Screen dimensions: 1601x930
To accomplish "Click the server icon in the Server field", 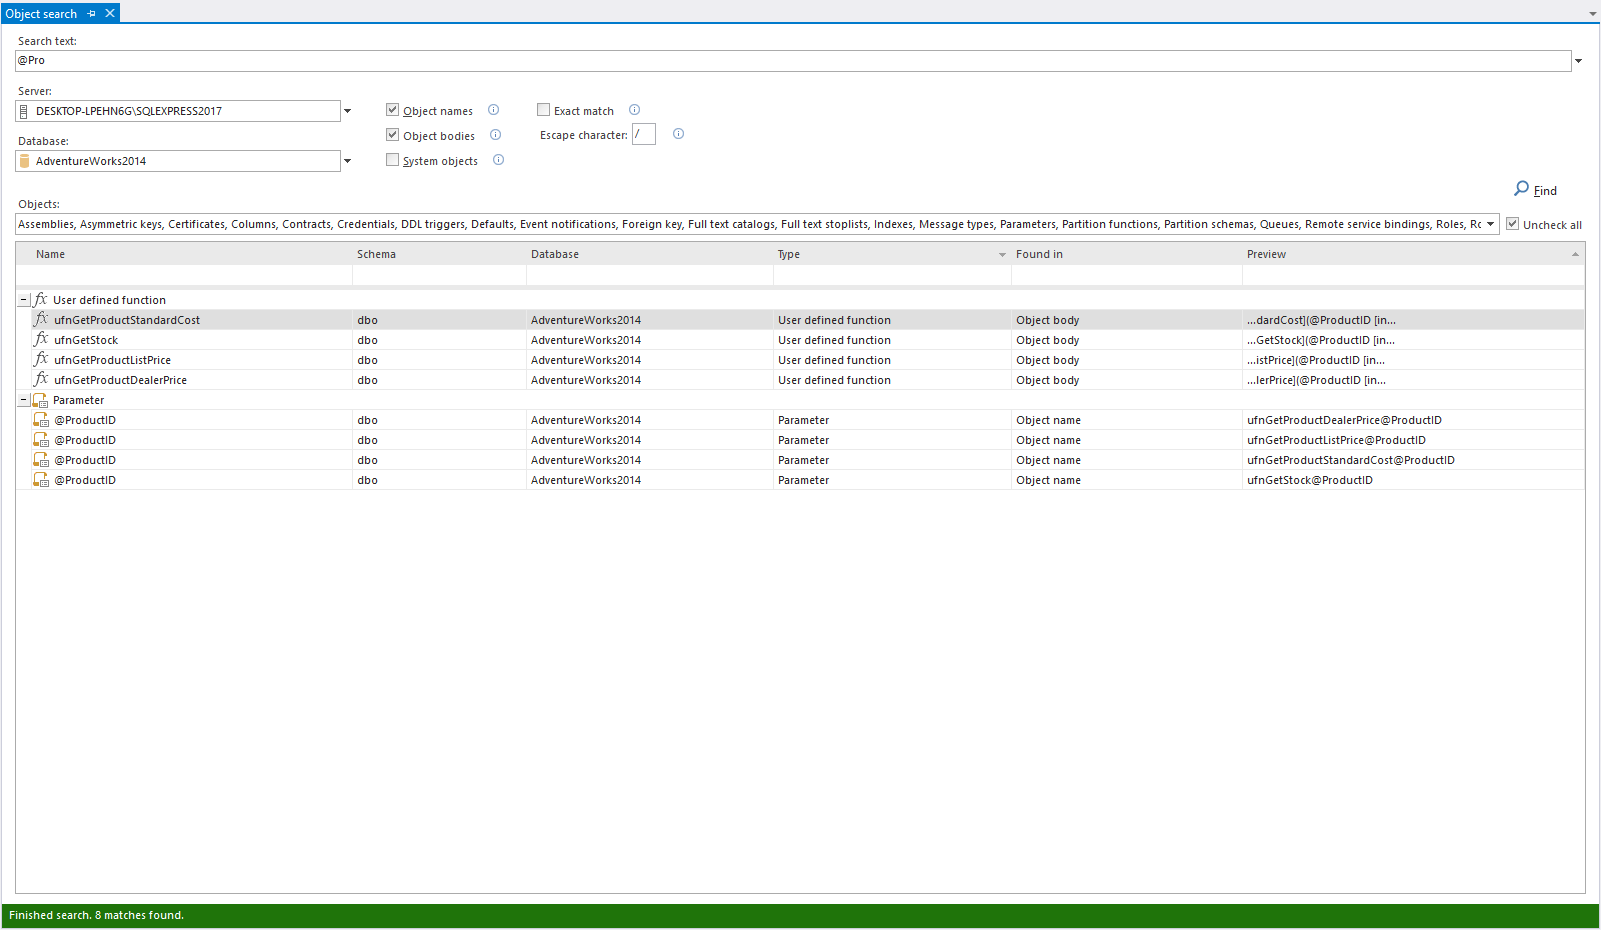I will click(24, 111).
